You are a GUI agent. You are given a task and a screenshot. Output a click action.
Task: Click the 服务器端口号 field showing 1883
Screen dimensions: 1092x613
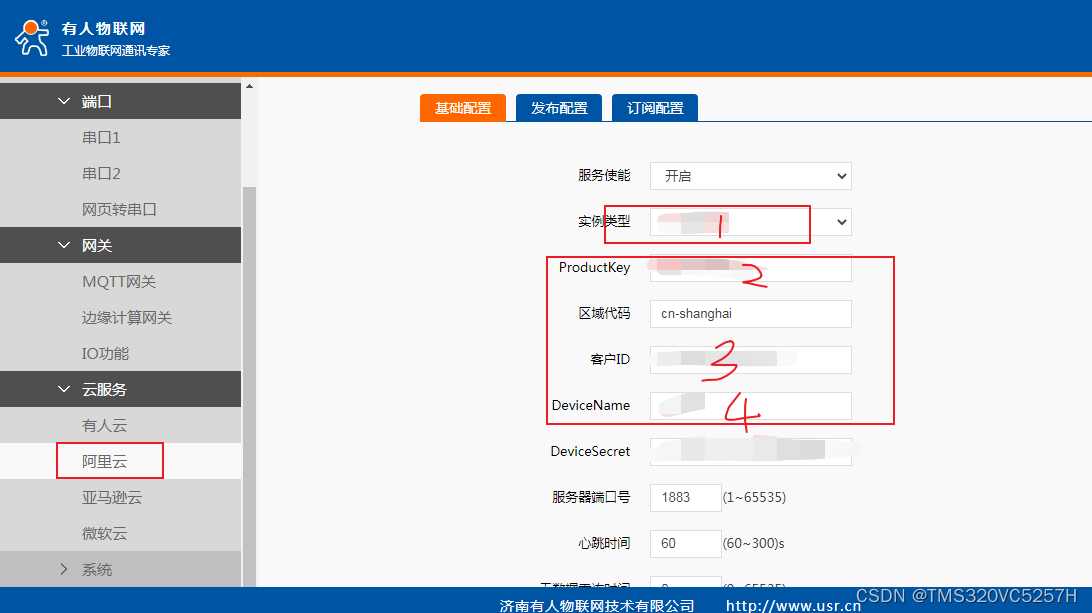(x=685, y=498)
